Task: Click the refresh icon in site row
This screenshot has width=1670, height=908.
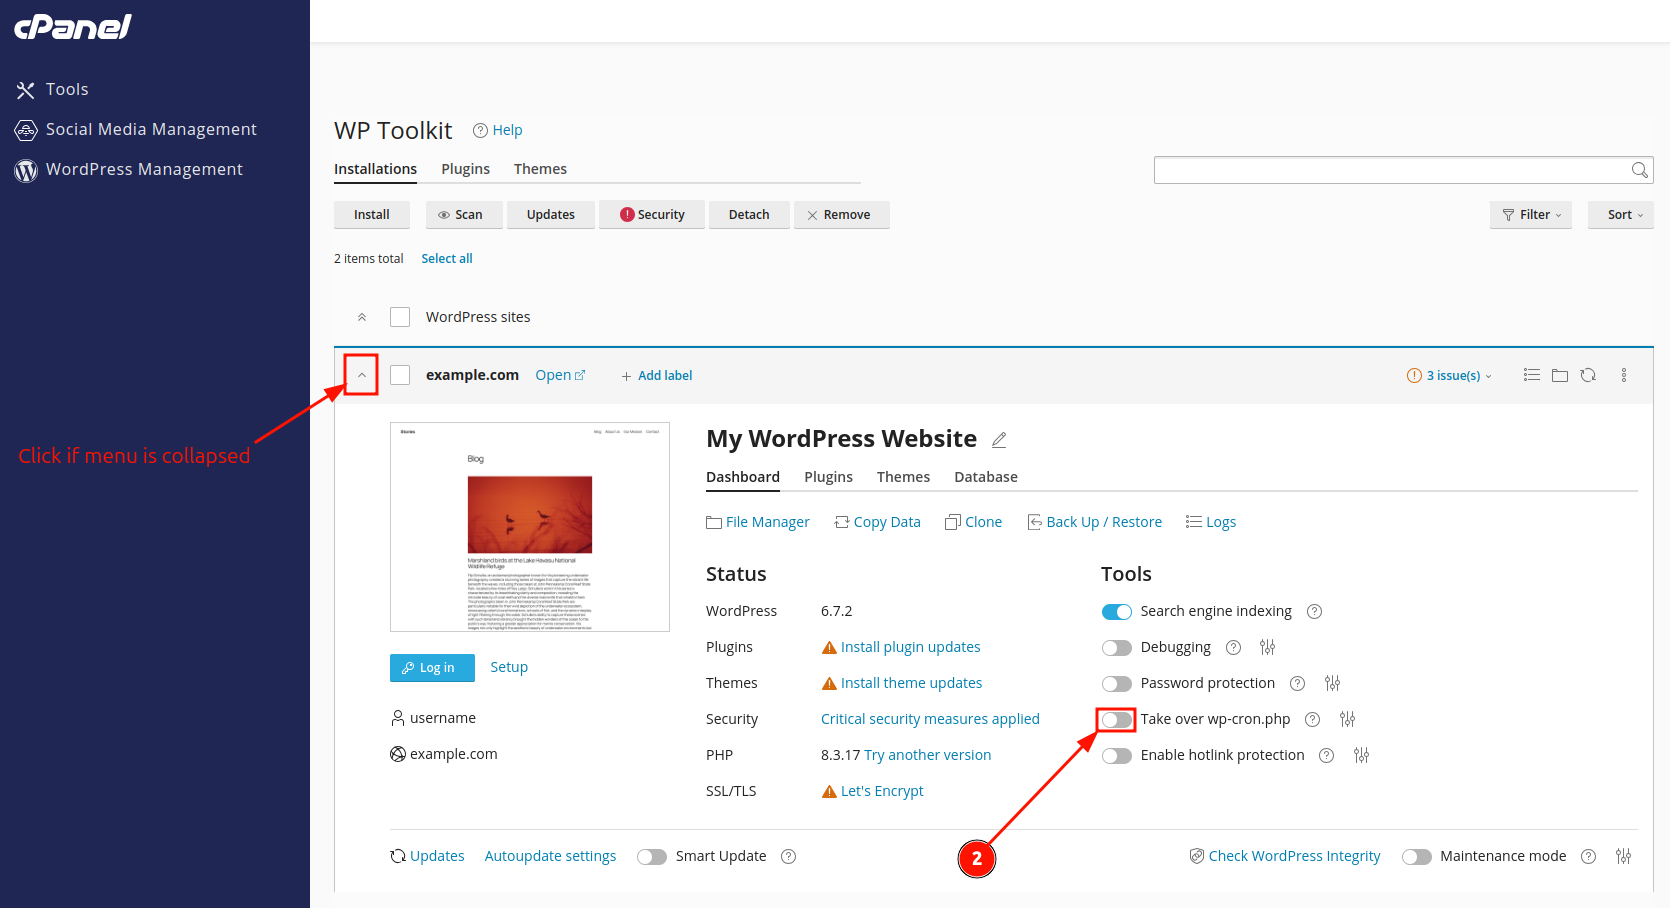Action: (1588, 375)
